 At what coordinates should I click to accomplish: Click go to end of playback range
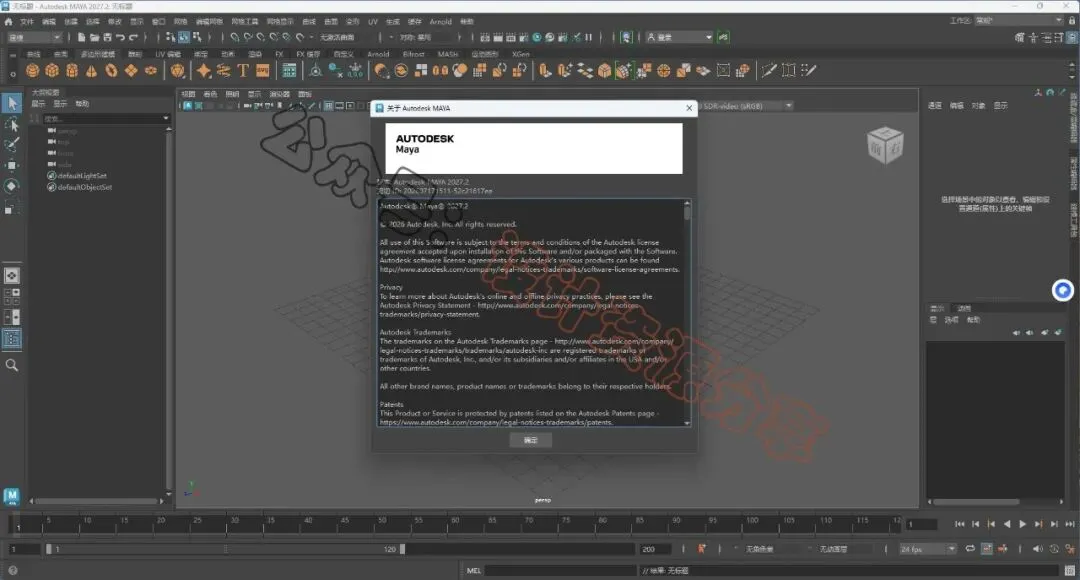click(1070, 524)
